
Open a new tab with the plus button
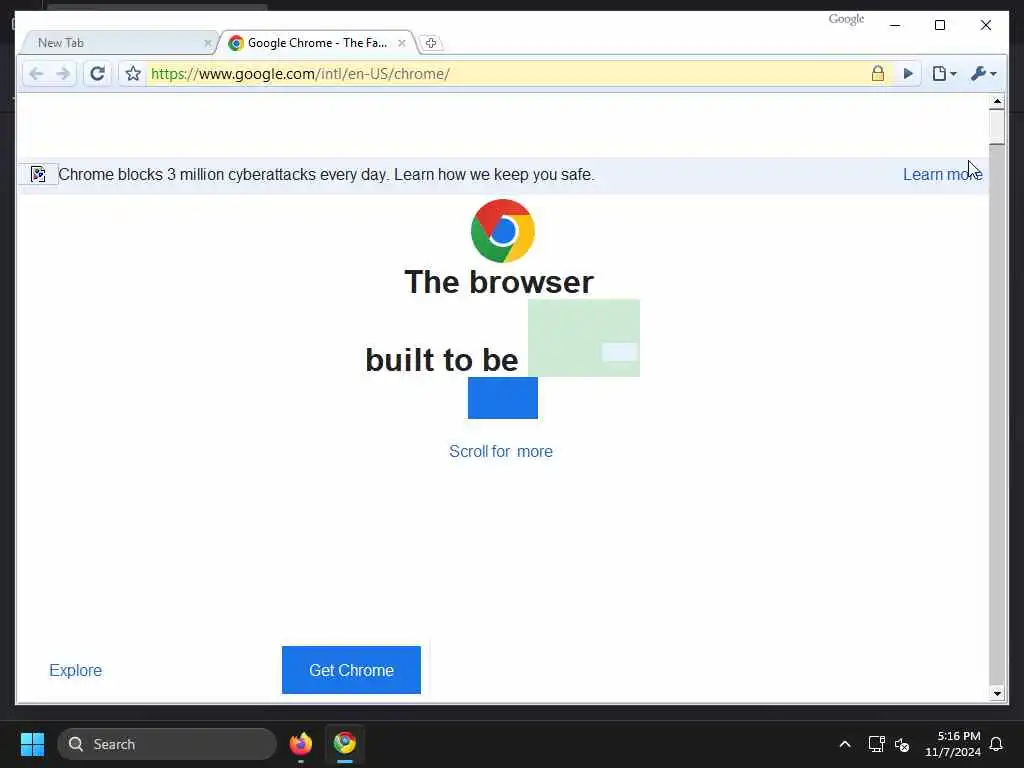(430, 43)
